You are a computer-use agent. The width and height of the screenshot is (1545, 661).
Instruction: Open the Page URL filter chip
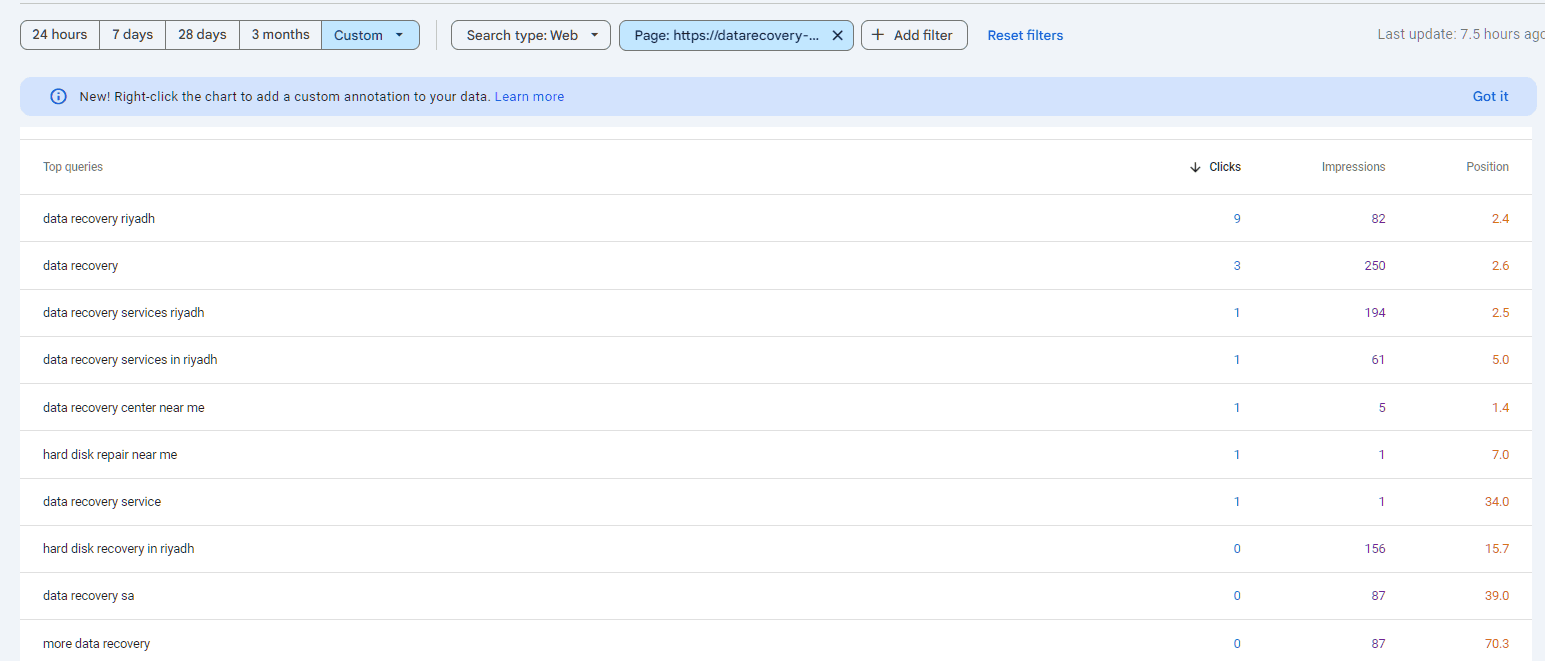(x=726, y=35)
